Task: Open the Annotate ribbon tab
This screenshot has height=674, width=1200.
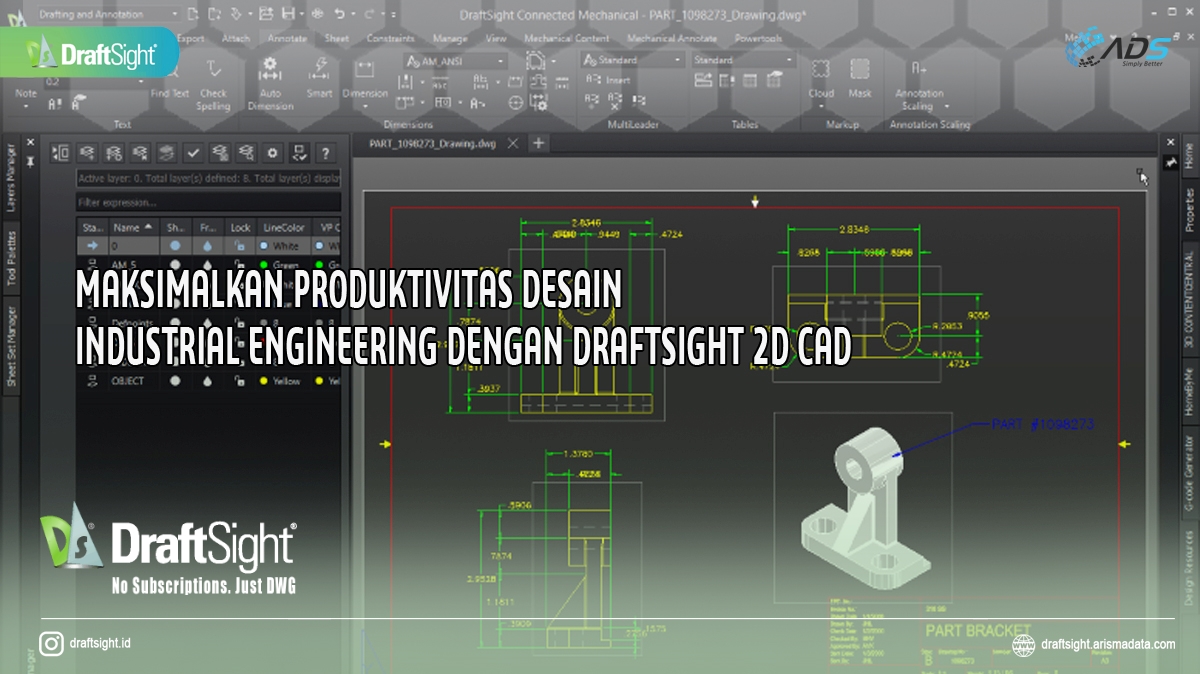Action: [286, 38]
